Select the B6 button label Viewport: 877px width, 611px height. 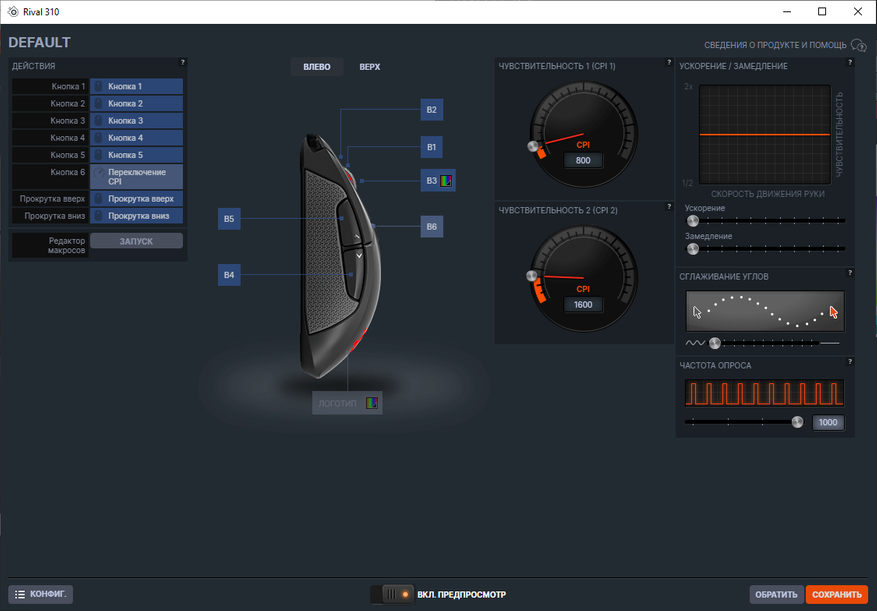click(432, 227)
